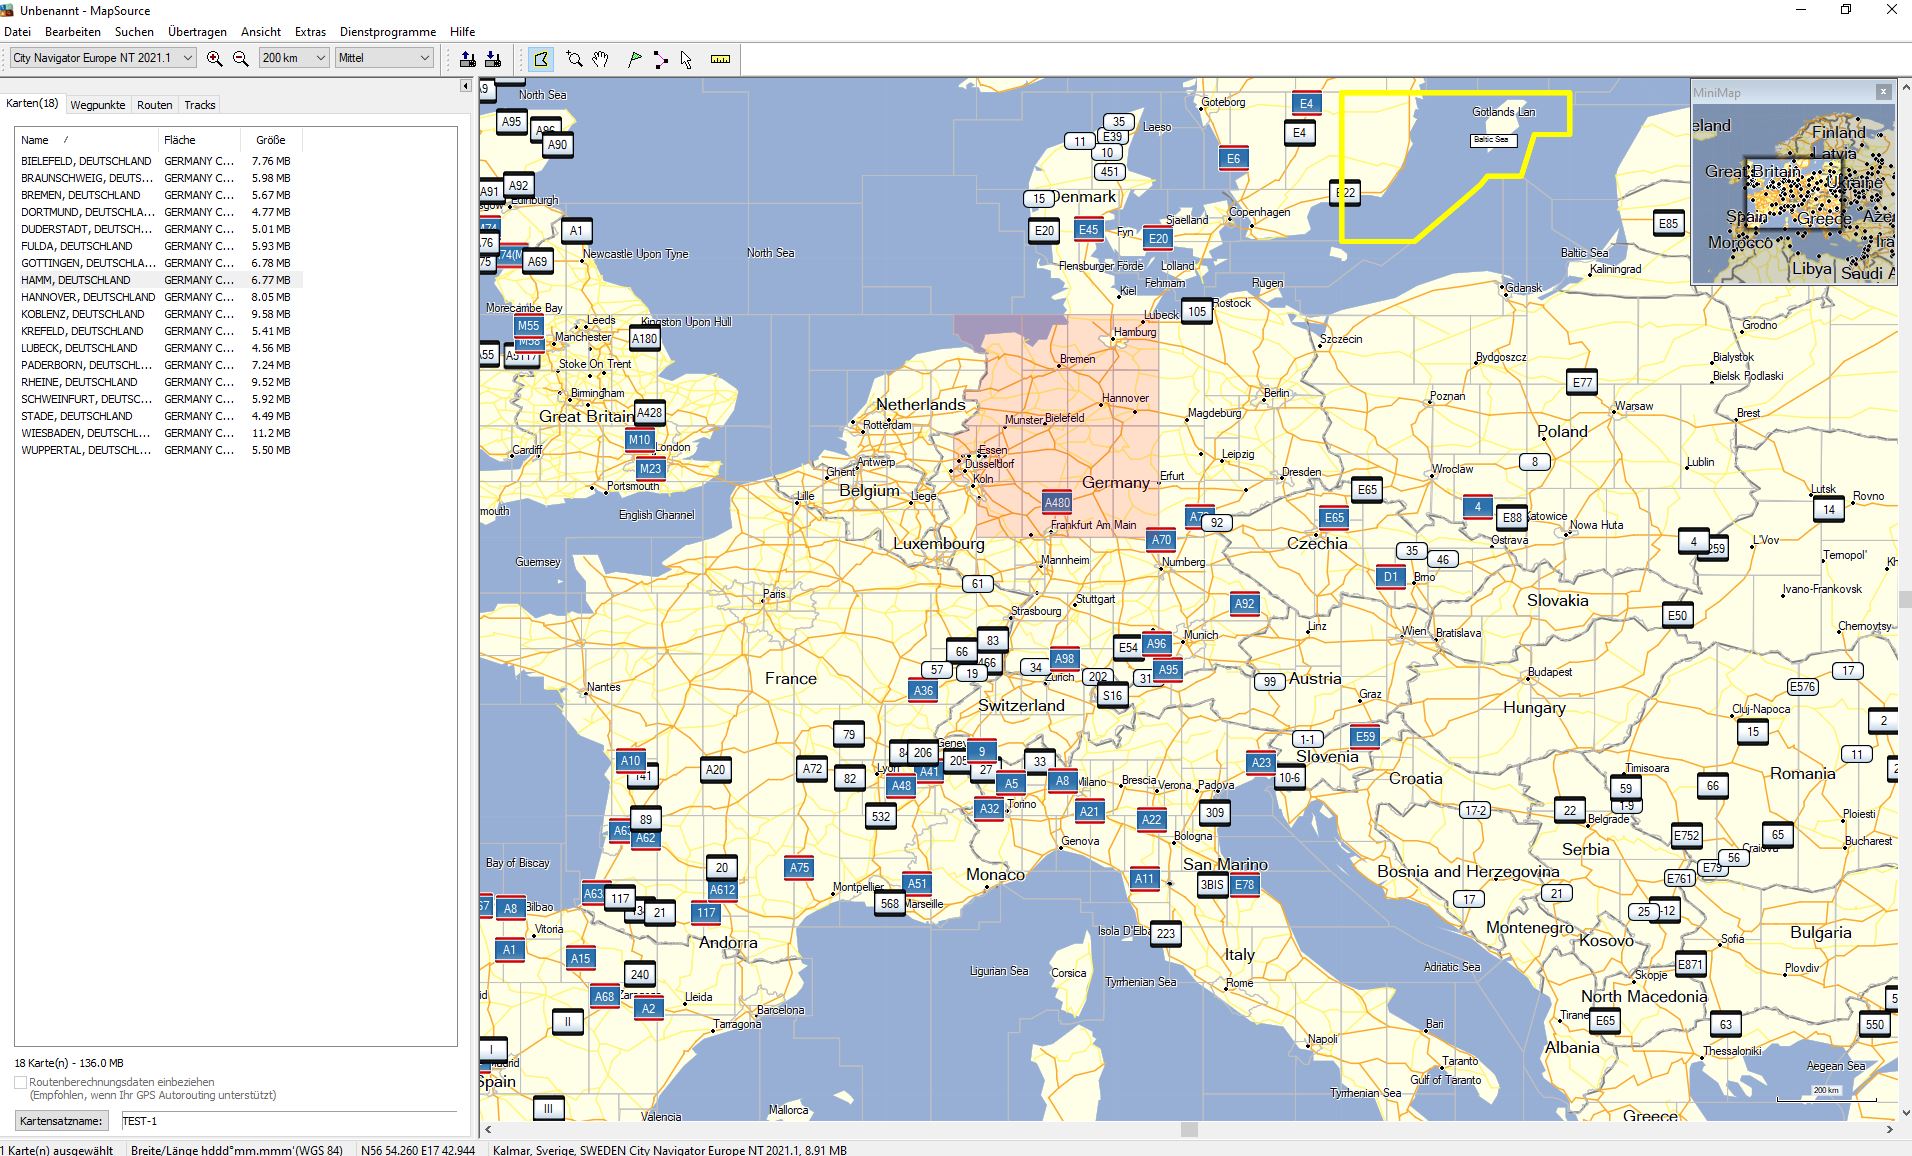1912x1156 pixels.
Task: Switch to the Wegpunkte tab
Action: click(98, 105)
